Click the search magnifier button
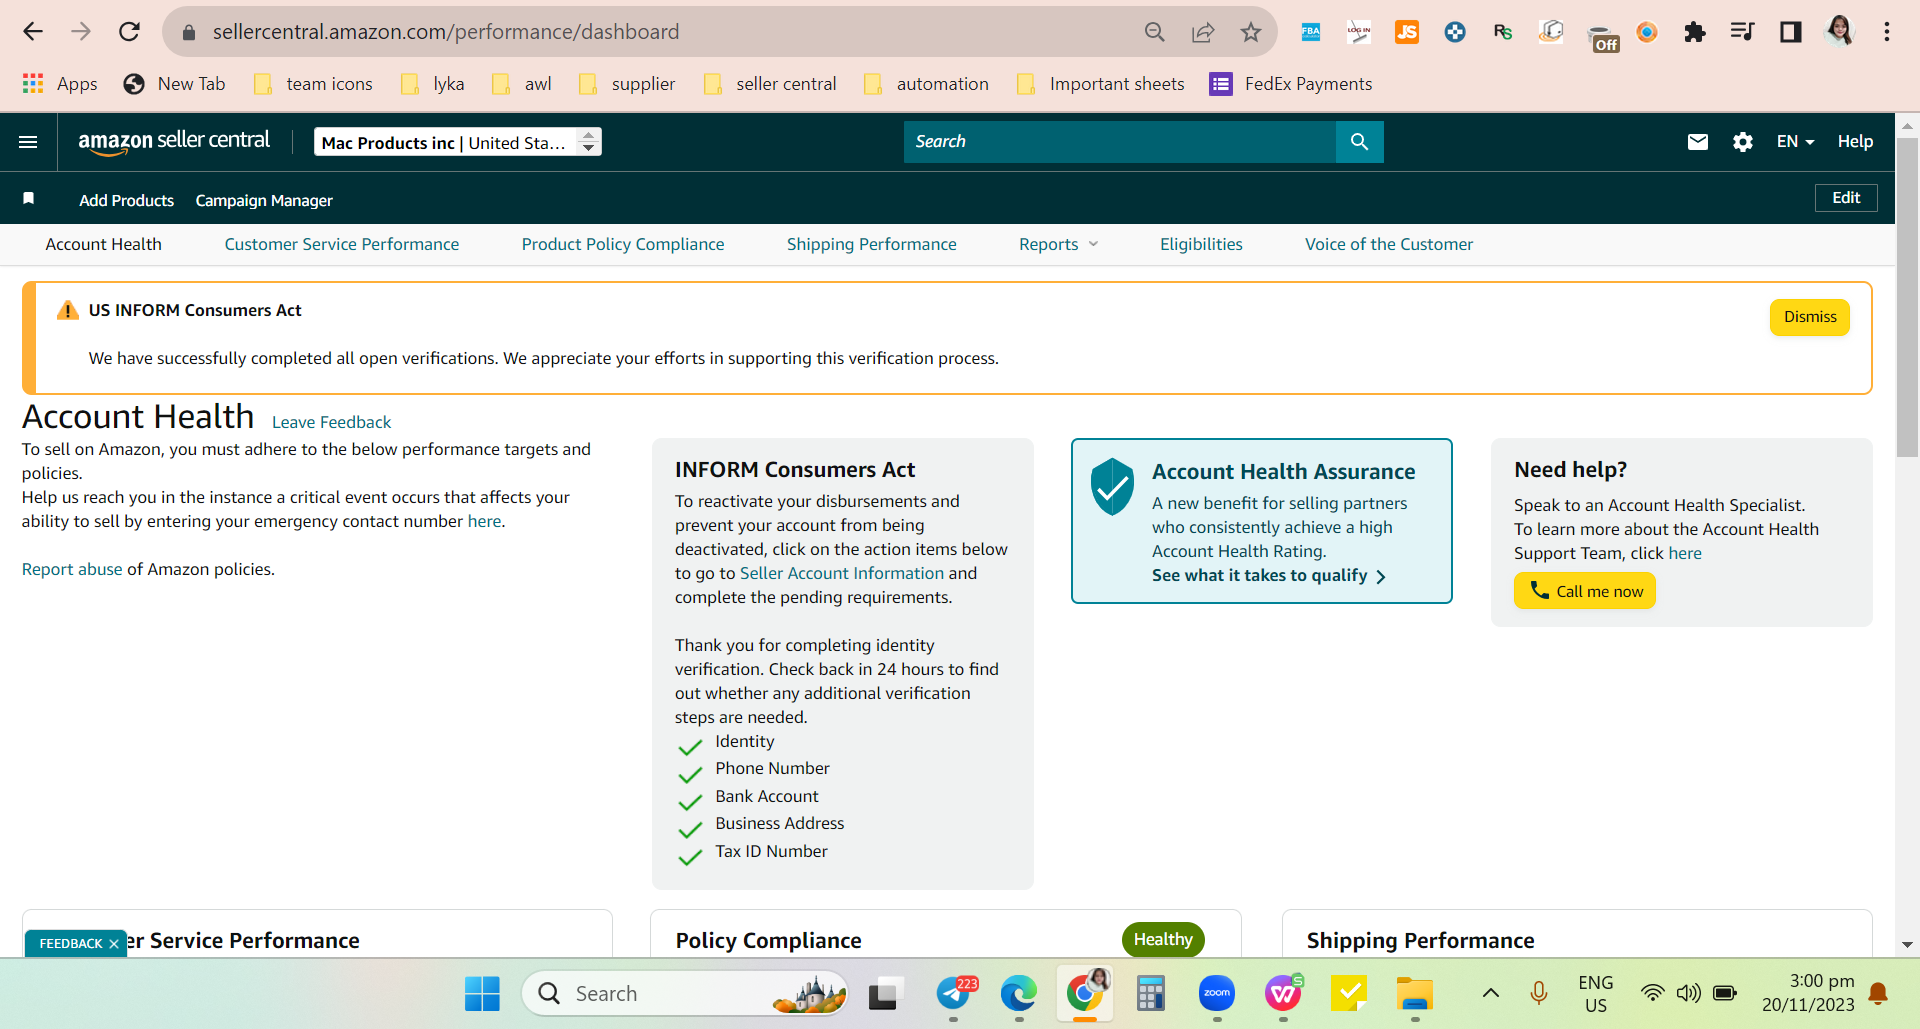The height and width of the screenshot is (1029, 1920). (x=1359, y=142)
